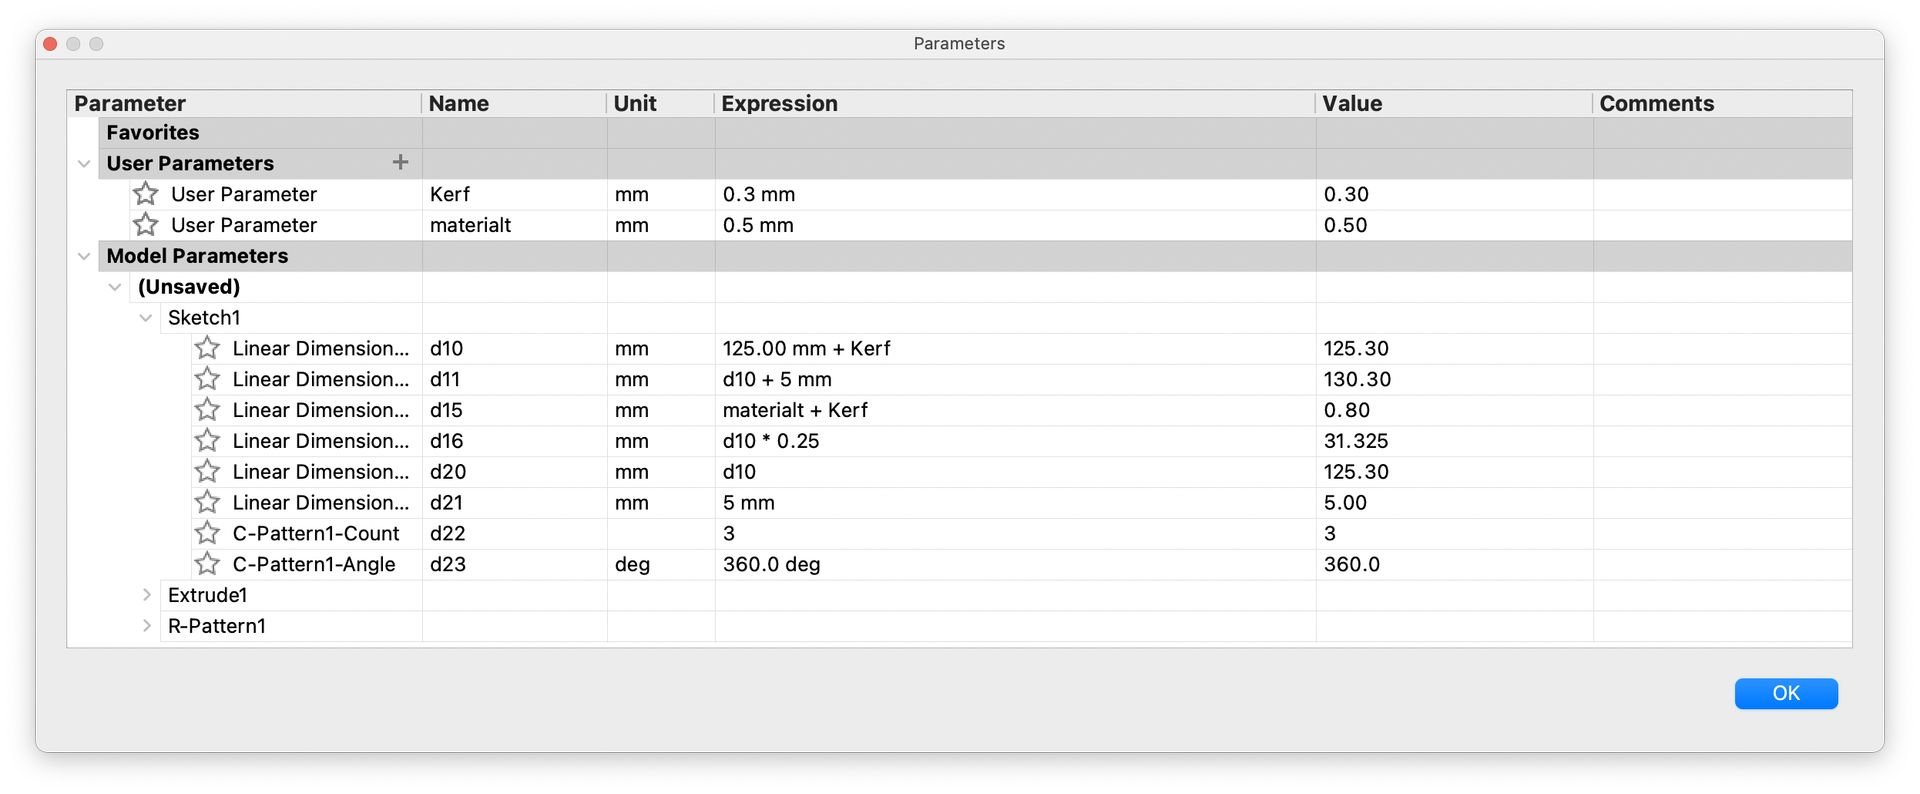The image size is (1920, 794).
Task: Click the plus icon to add user parameter
Action: coord(400,162)
